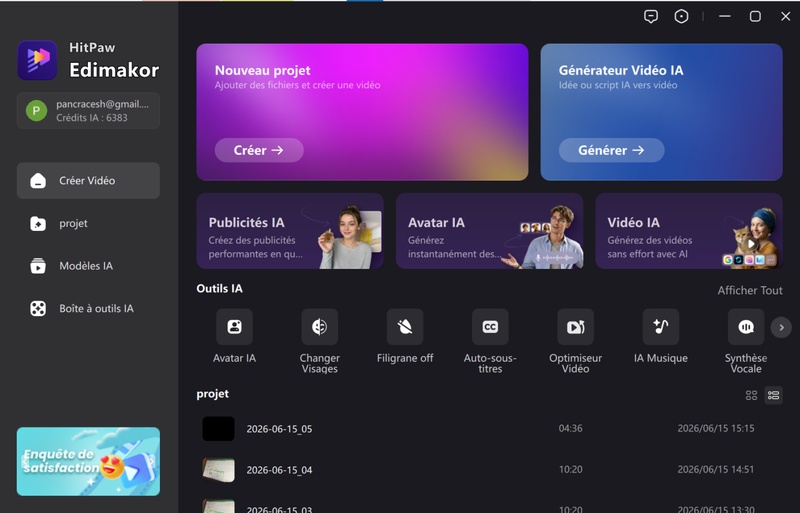Open the Publicités IA card
The height and width of the screenshot is (513, 800).
point(290,231)
